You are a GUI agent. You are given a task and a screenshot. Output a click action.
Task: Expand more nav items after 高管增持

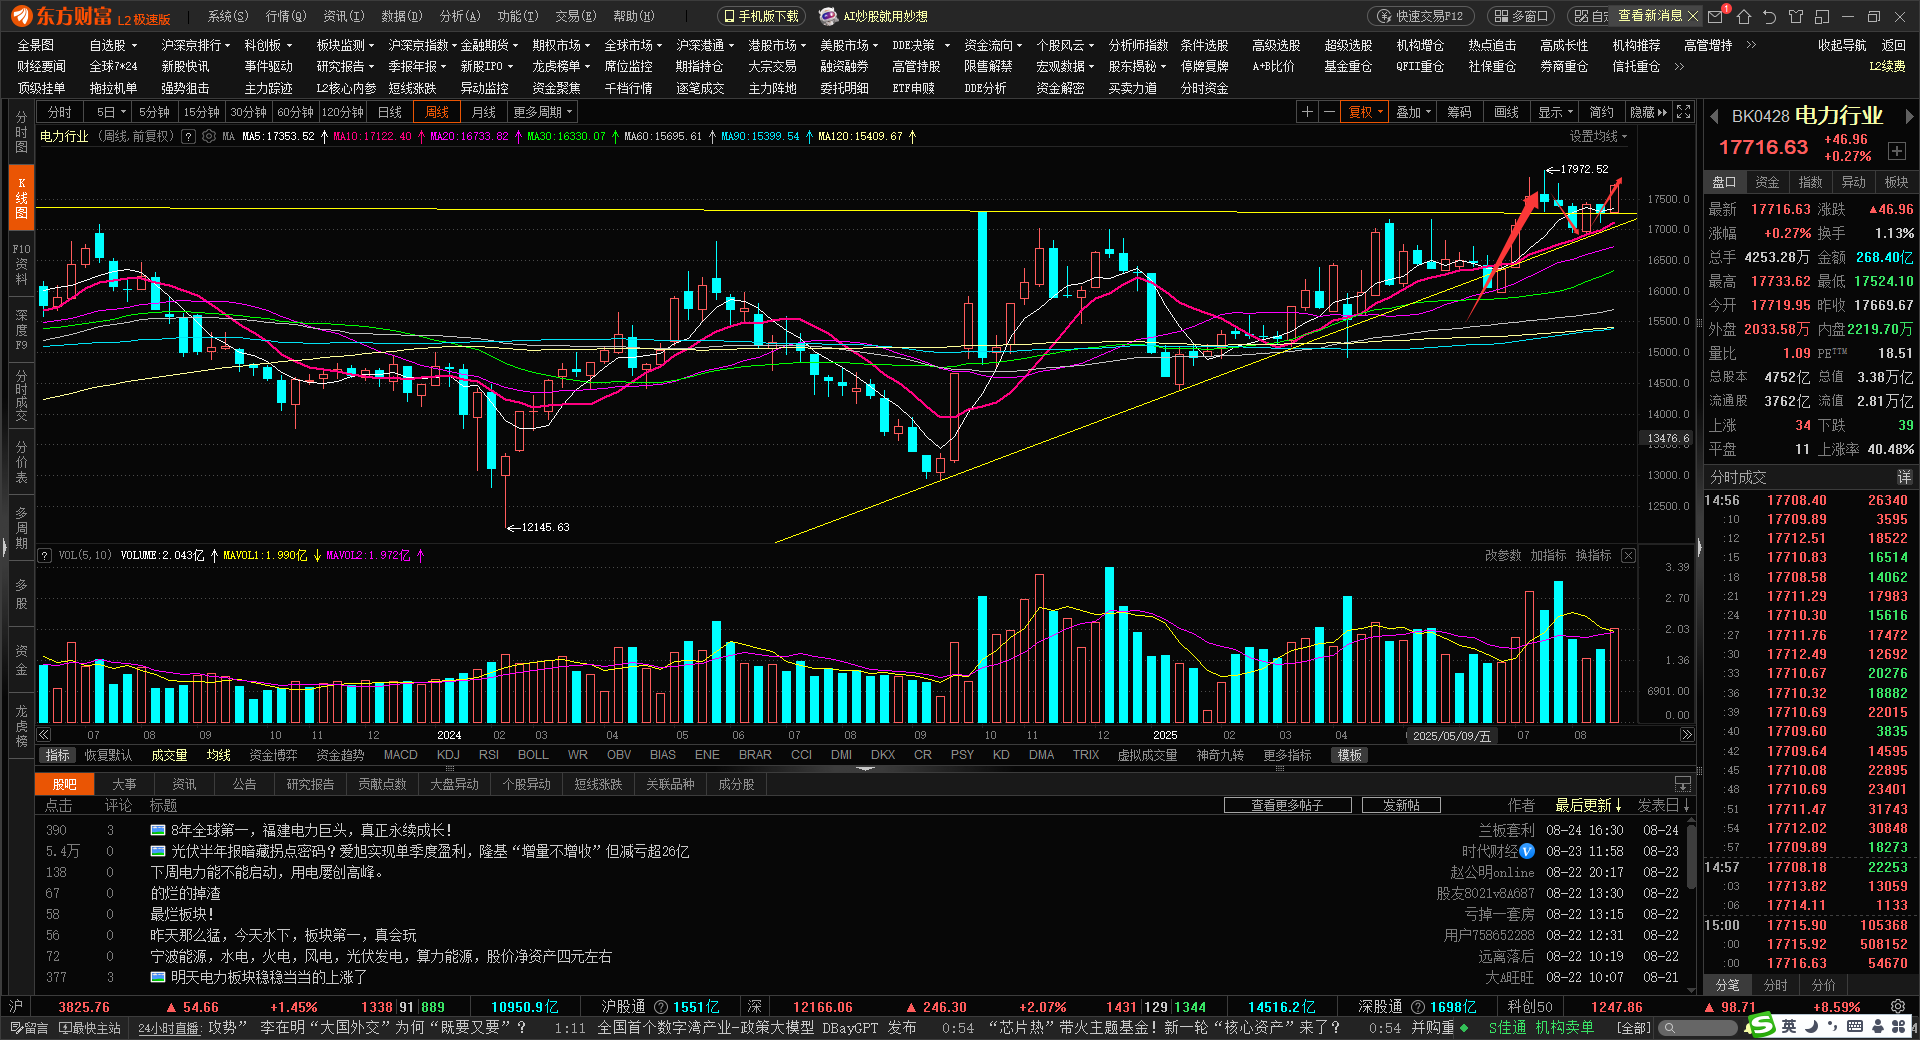pyautogui.click(x=1751, y=45)
